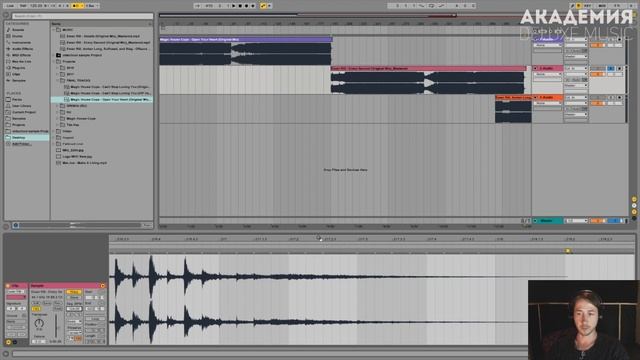This screenshot has height=360, width=640.
Task: Select Sounds in browser categories
Action: pyautogui.click(x=18, y=30)
